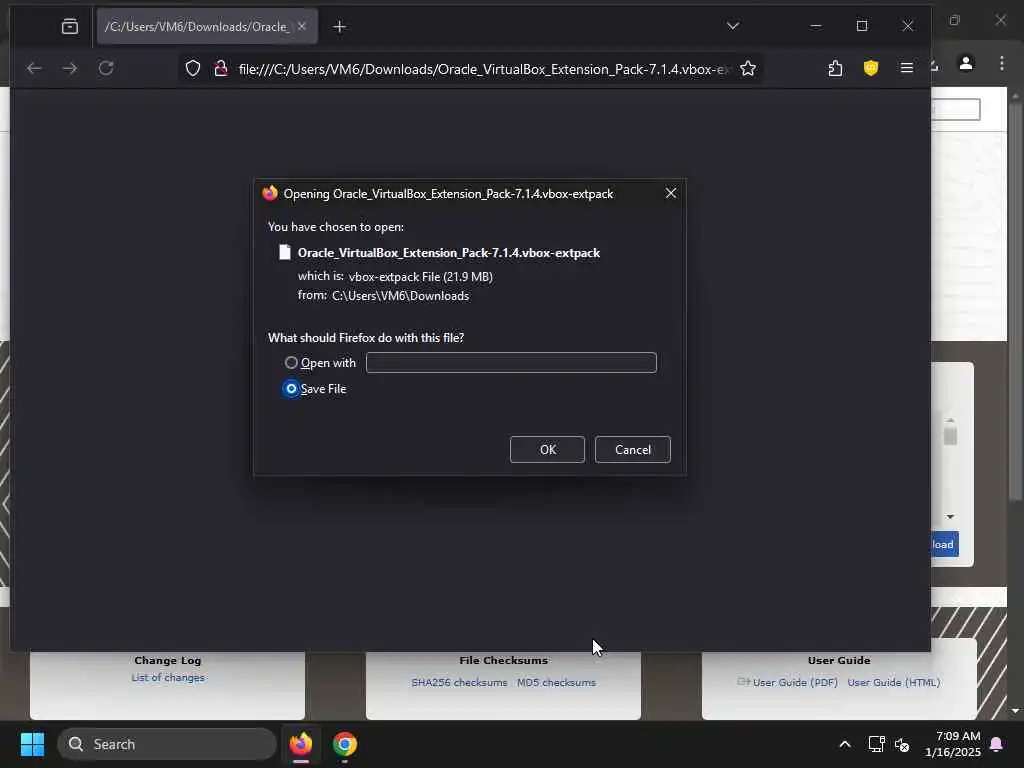This screenshot has height=768, width=1024.
Task: Open List of changes link
Action: pyautogui.click(x=168, y=678)
